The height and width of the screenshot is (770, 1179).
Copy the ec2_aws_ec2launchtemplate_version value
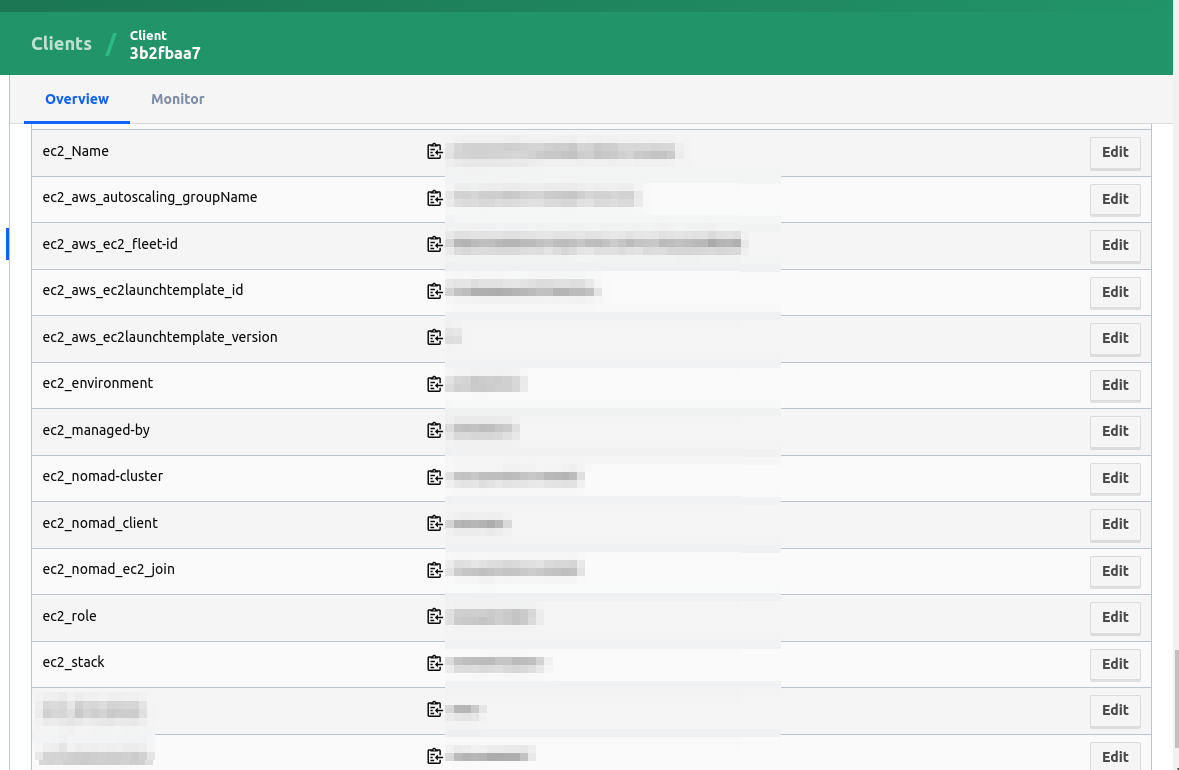(435, 338)
